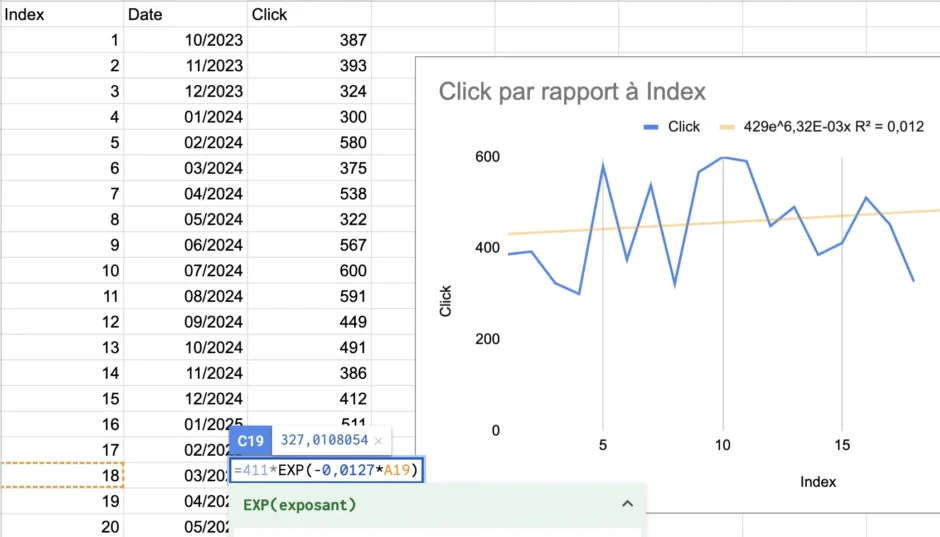The height and width of the screenshot is (537, 940).
Task: Select the index cell with value 12
Action: 62,322
